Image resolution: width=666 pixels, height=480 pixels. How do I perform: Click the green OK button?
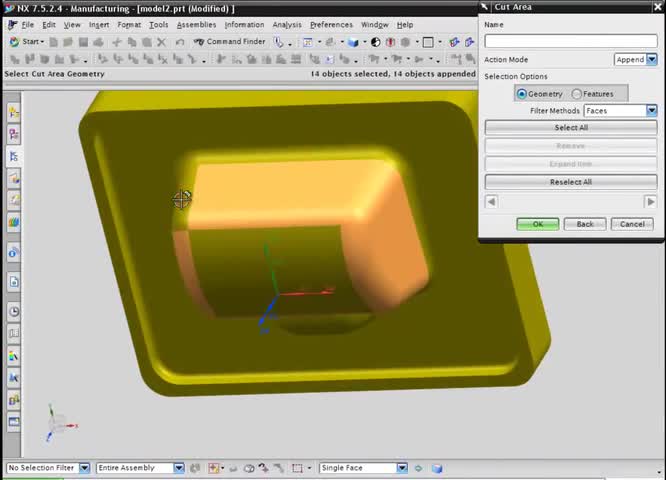(538, 224)
